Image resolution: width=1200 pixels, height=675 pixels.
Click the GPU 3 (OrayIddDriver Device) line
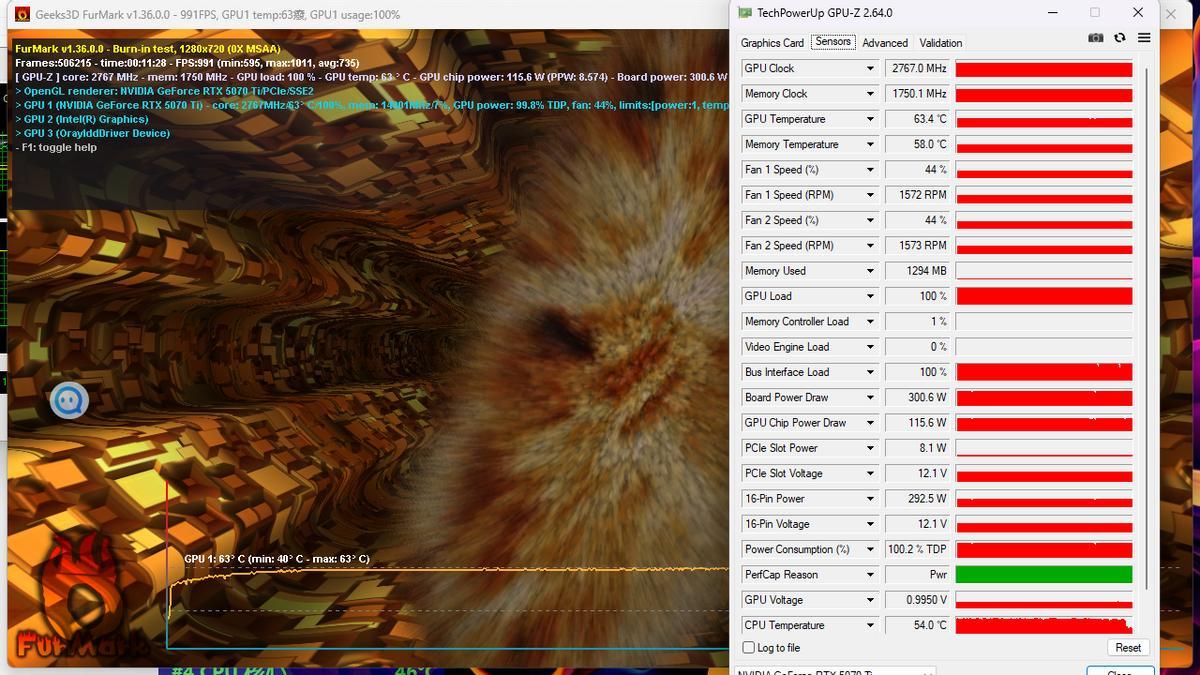(x=92, y=133)
